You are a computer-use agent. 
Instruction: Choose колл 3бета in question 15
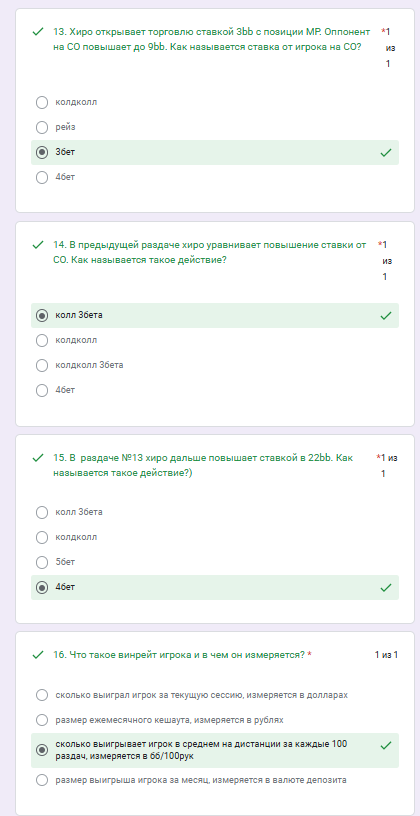point(42,513)
